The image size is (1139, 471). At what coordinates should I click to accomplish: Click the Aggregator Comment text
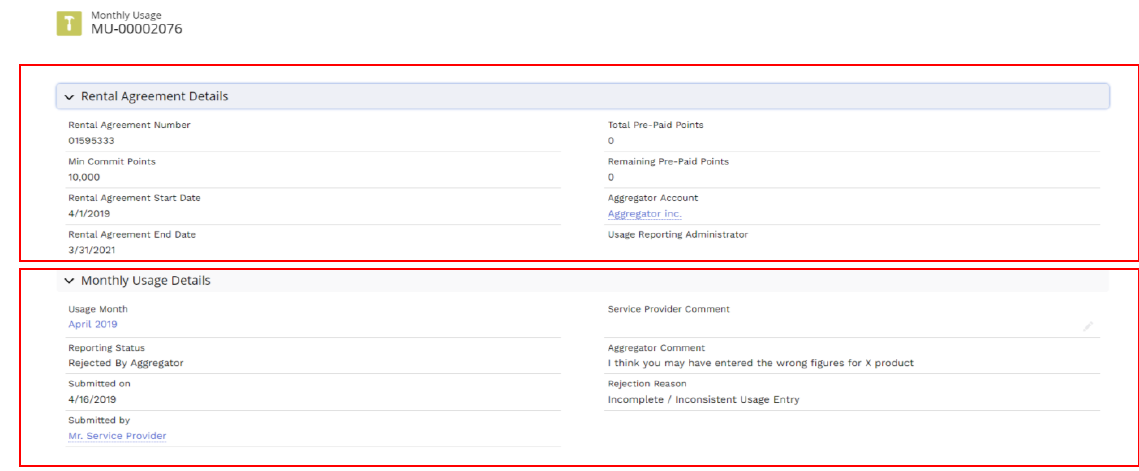(x=760, y=363)
